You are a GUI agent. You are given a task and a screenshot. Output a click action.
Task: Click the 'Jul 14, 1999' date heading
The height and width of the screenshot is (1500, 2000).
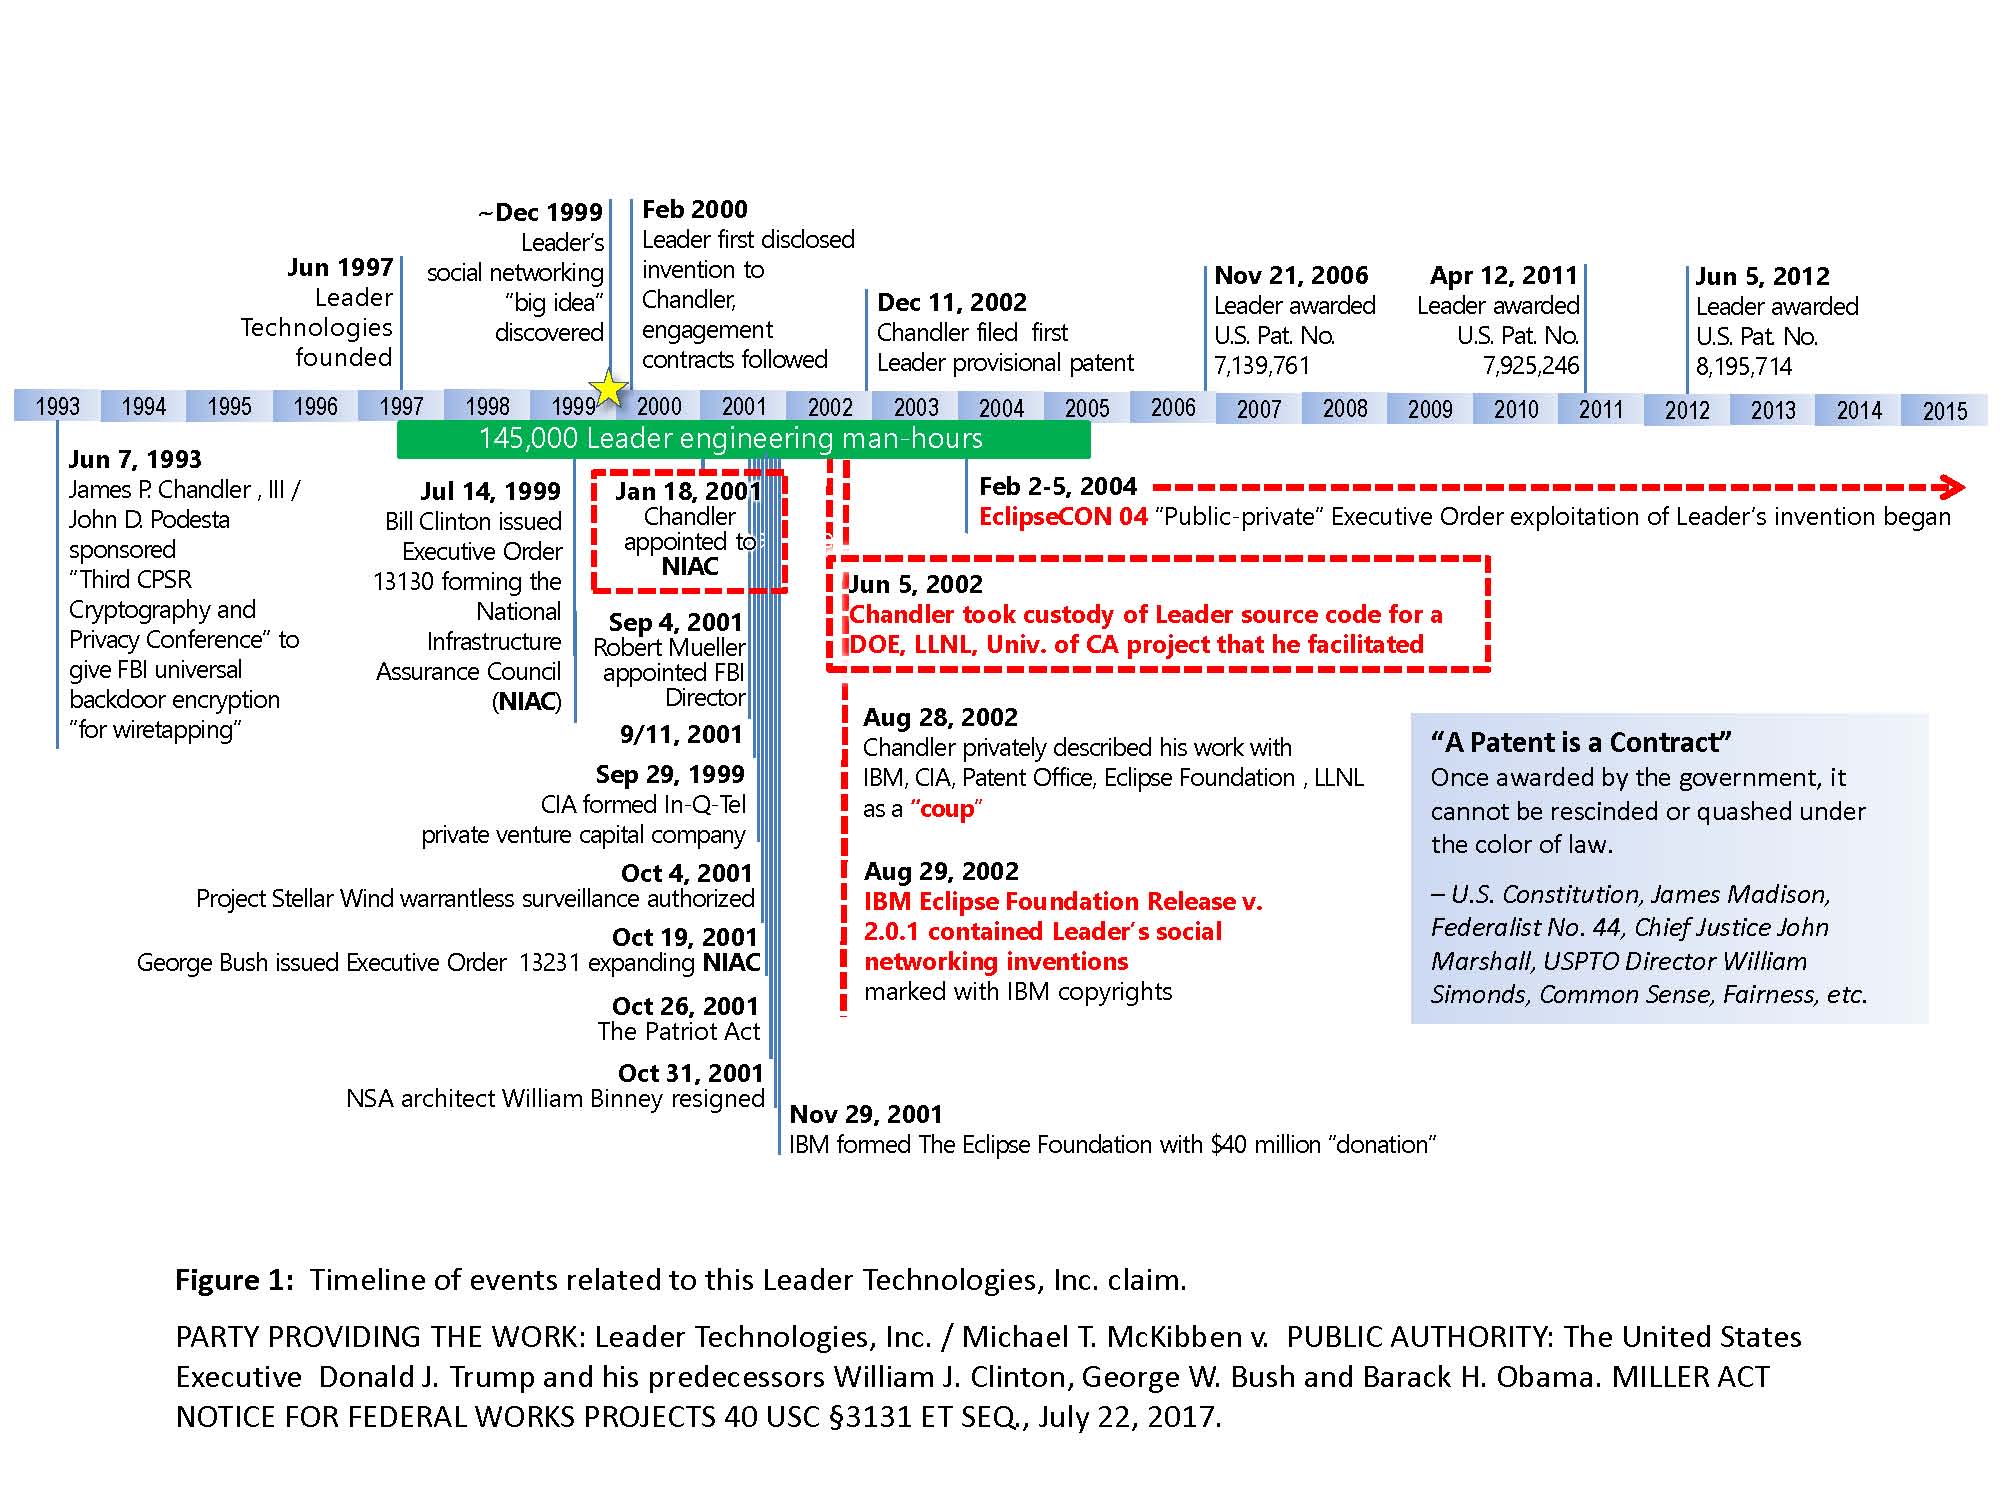click(490, 492)
